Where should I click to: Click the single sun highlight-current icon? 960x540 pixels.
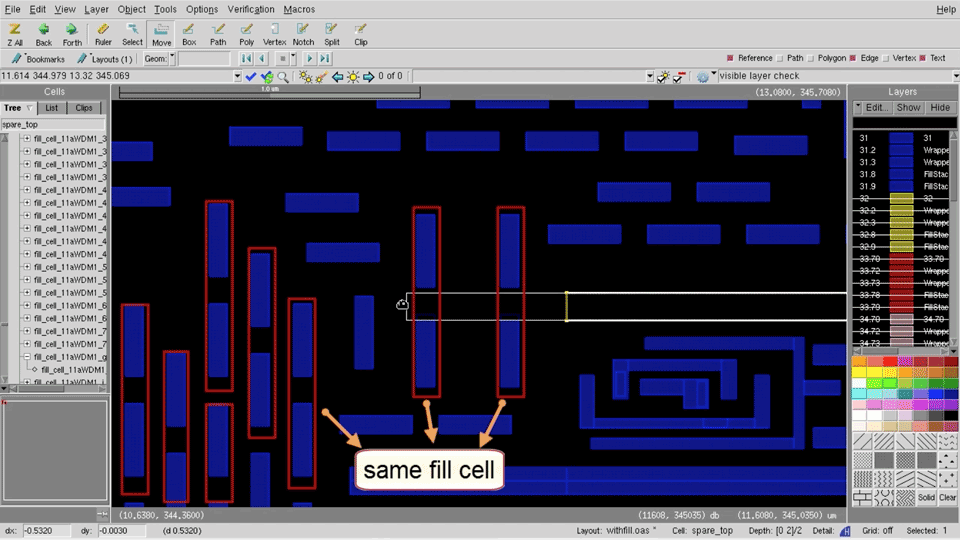(x=353, y=77)
